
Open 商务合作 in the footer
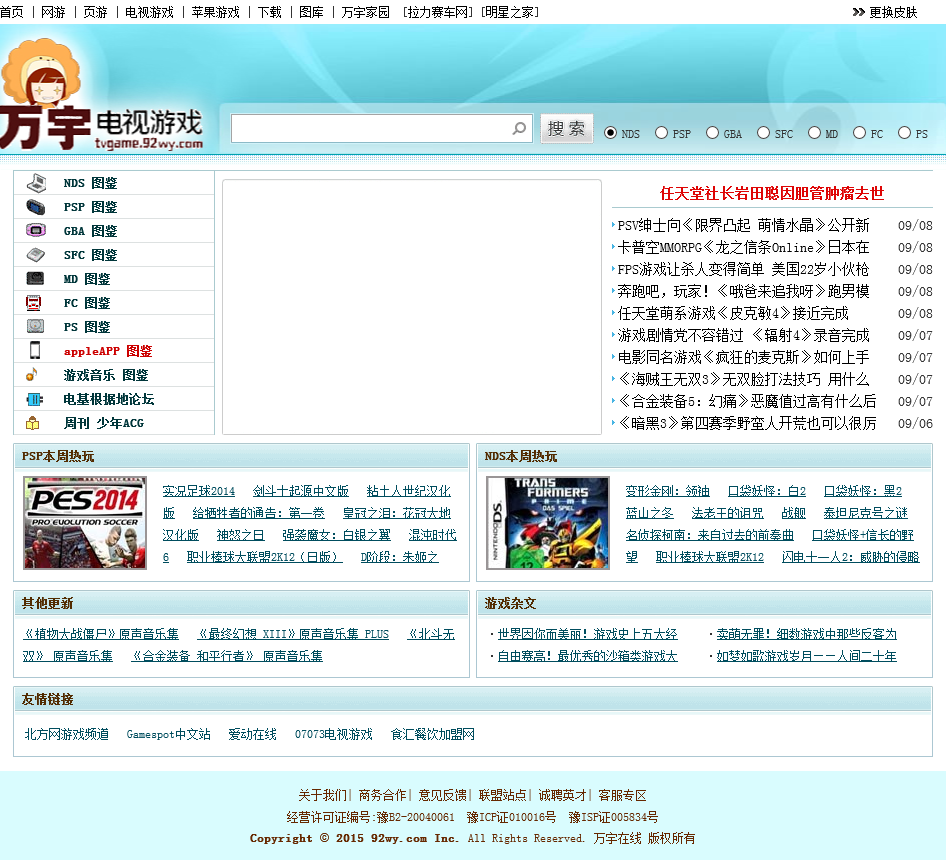click(383, 795)
